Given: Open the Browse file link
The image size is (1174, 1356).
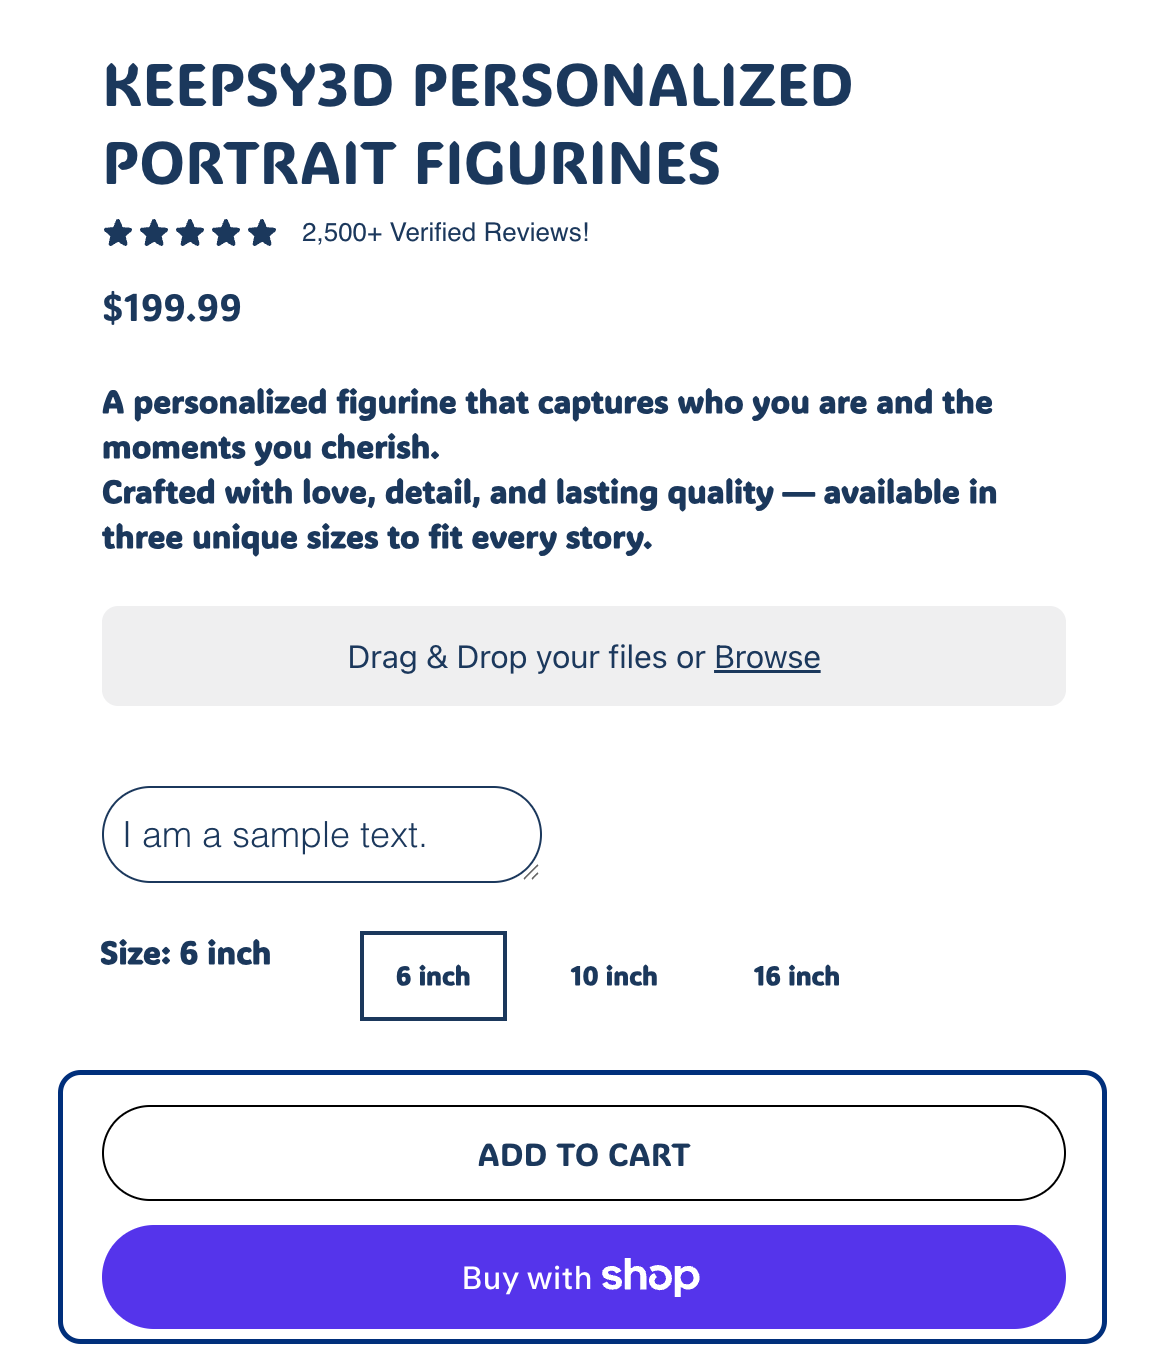Looking at the screenshot, I should click(x=767, y=657).
